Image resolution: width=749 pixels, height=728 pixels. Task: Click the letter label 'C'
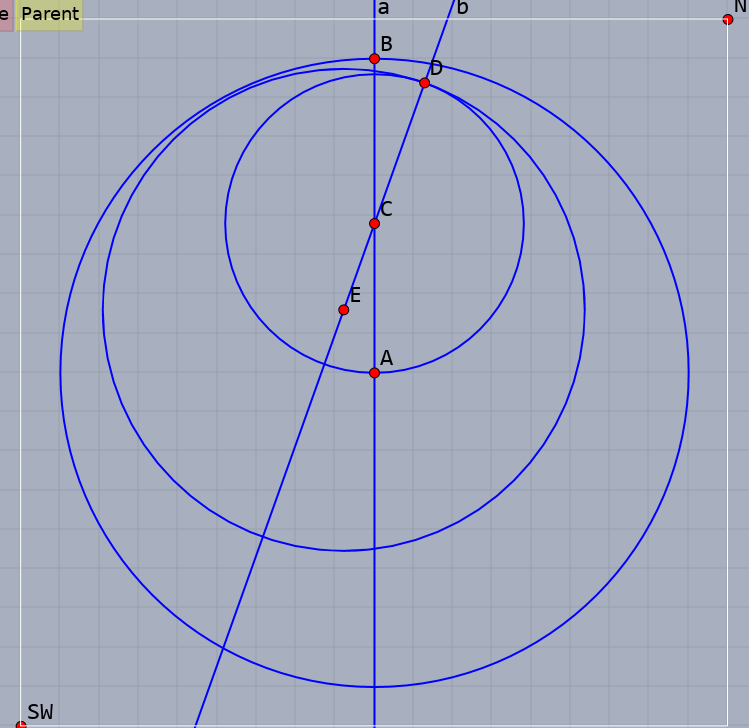coord(386,209)
